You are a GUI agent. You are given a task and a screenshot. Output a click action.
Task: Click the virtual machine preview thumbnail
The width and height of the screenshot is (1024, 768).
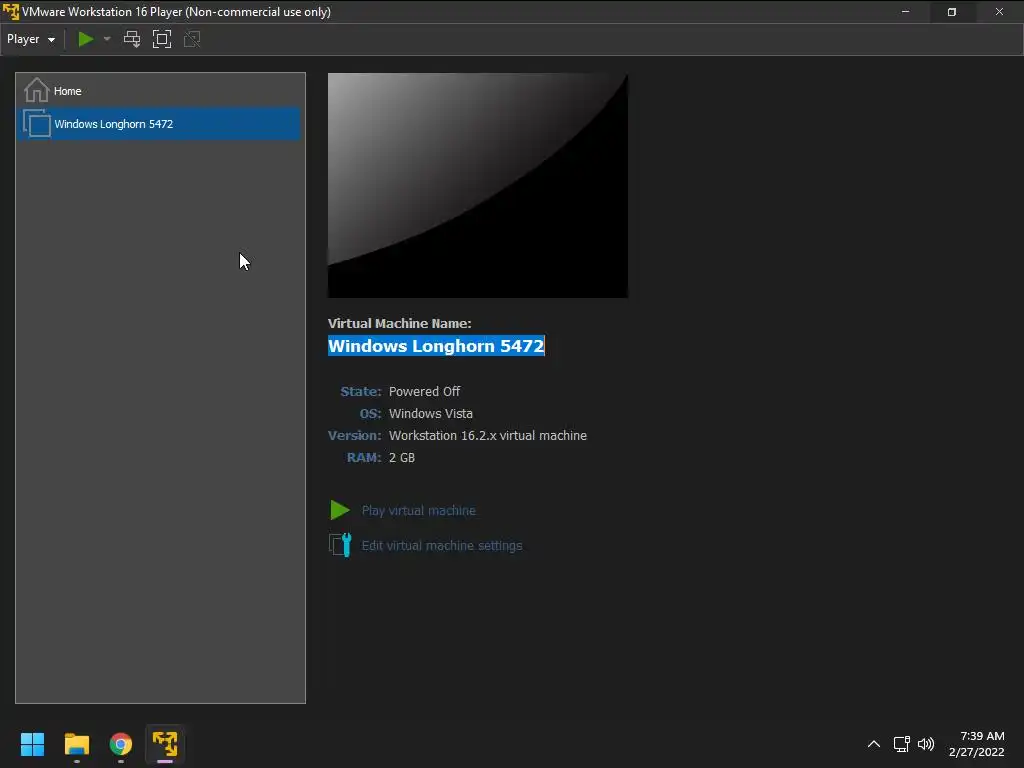coord(477,185)
